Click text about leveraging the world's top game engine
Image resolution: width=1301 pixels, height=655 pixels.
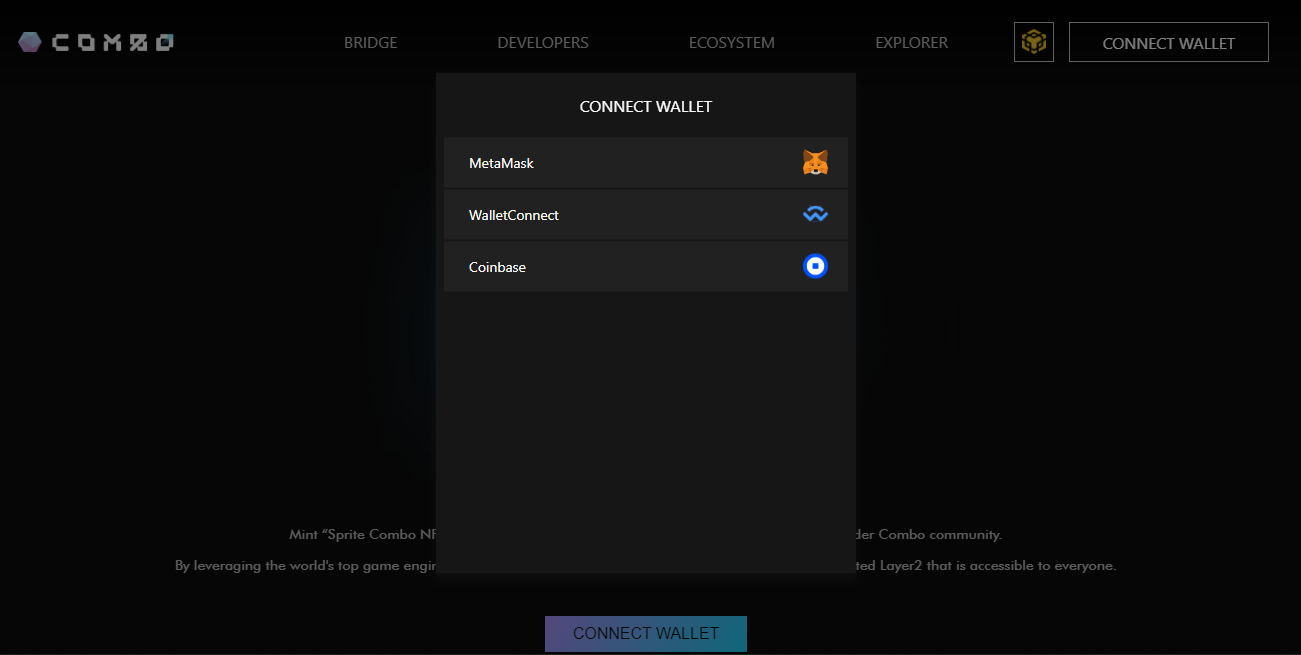click(x=305, y=566)
